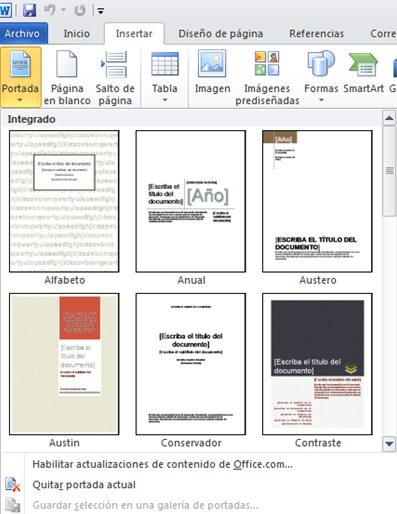Select the Conservador cover page thumbnail

coord(191,364)
